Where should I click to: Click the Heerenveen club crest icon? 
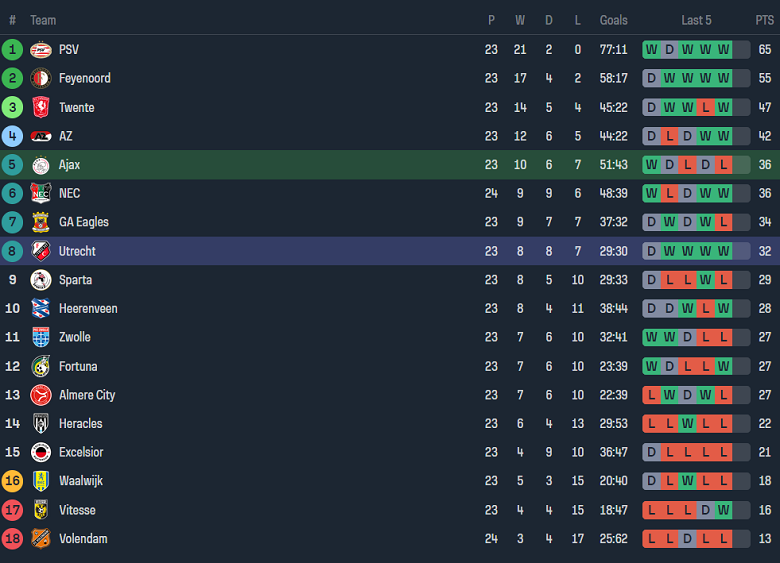coord(41,309)
